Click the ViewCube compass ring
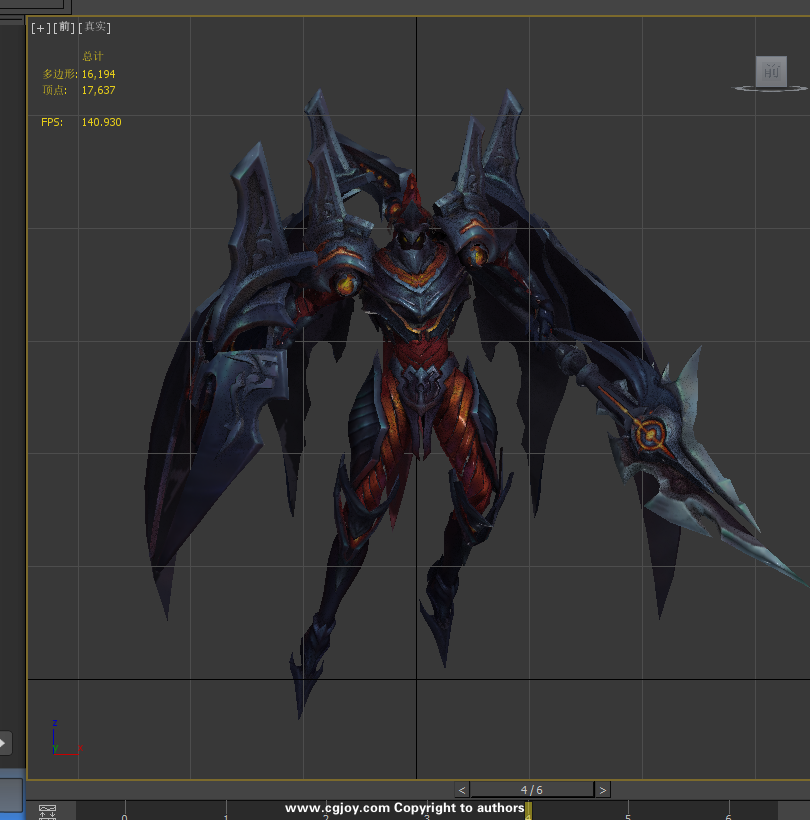 [x=770, y=89]
